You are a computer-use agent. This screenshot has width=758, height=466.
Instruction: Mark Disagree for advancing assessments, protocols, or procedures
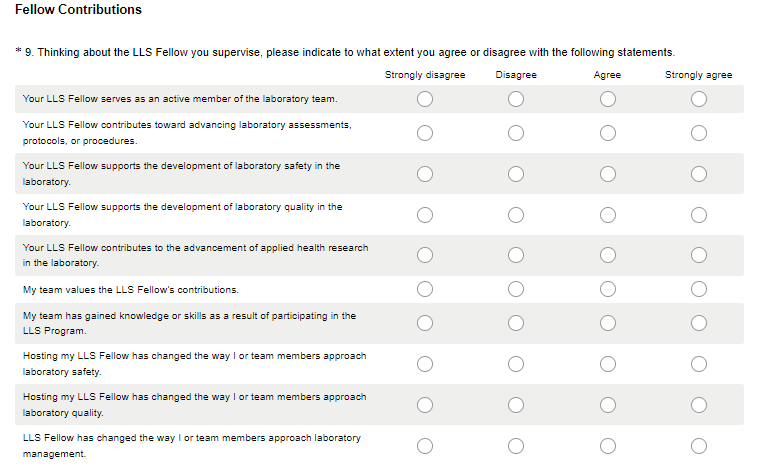coord(516,132)
